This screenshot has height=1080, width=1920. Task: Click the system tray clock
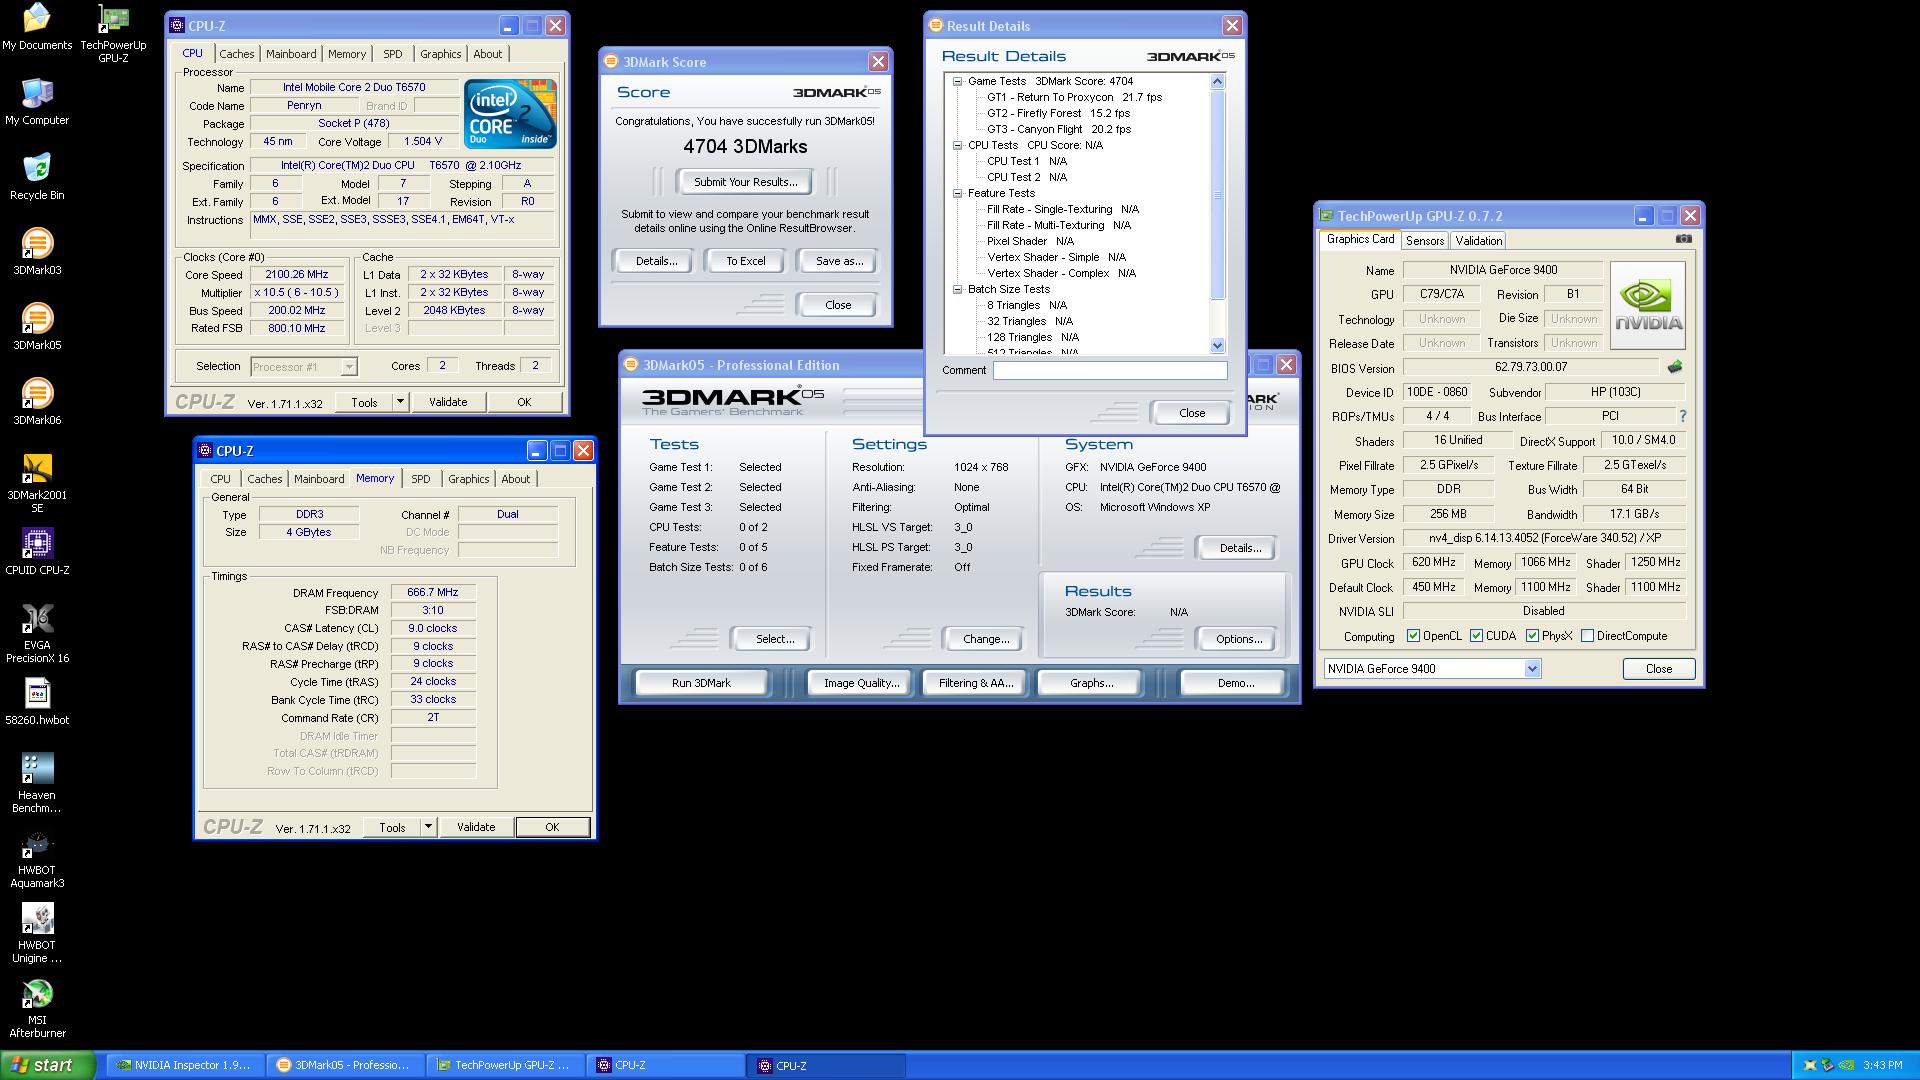[x=1883, y=1066]
